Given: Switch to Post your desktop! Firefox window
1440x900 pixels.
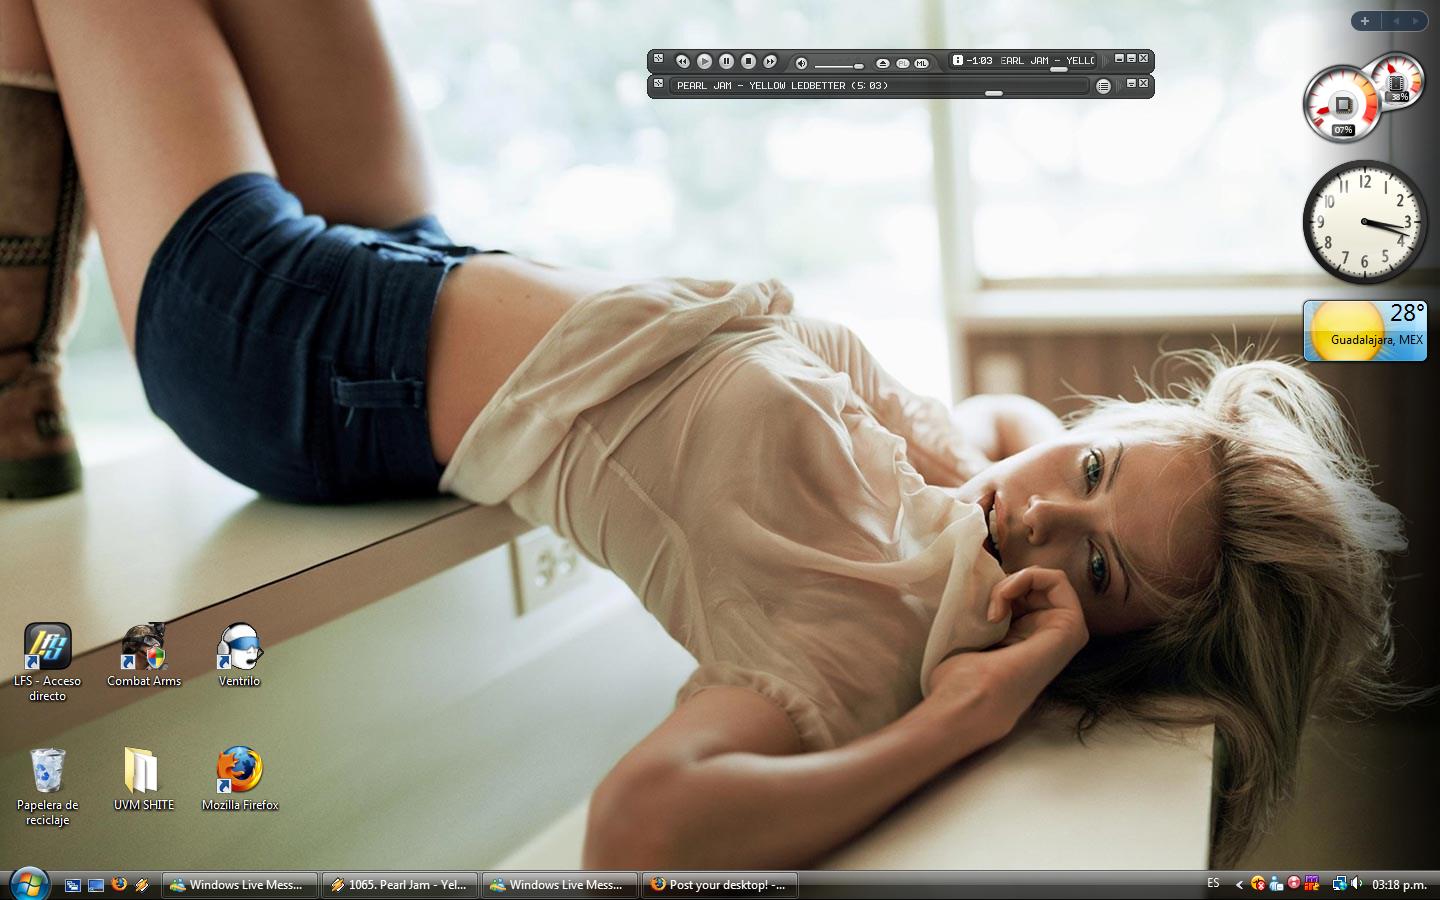Looking at the screenshot, I should tap(720, 885).
